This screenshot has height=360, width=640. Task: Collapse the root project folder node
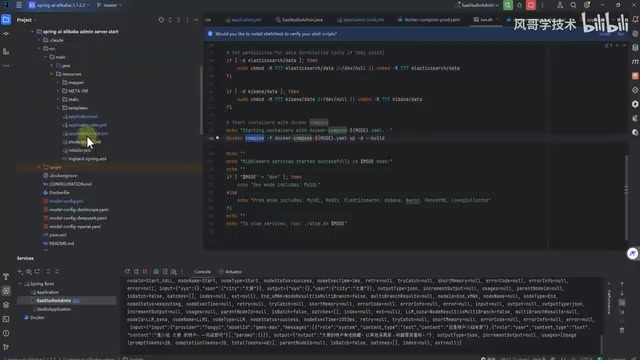tap(33, 31)
